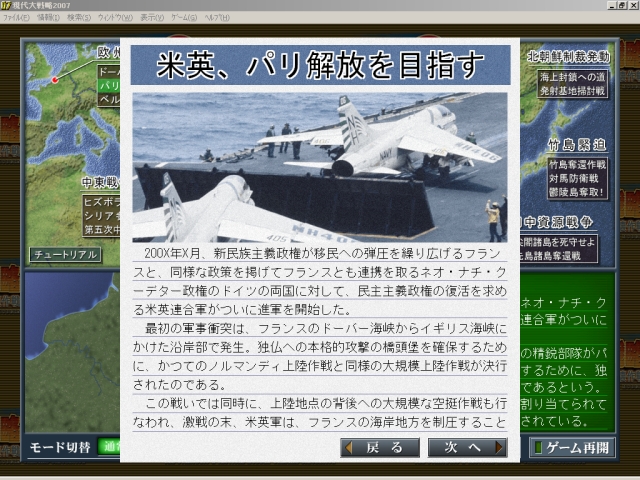The height and width of the screenshot is (480, 640).
Task: Select the 発射基地掃討戦 scenario
Action: (572, 91)
